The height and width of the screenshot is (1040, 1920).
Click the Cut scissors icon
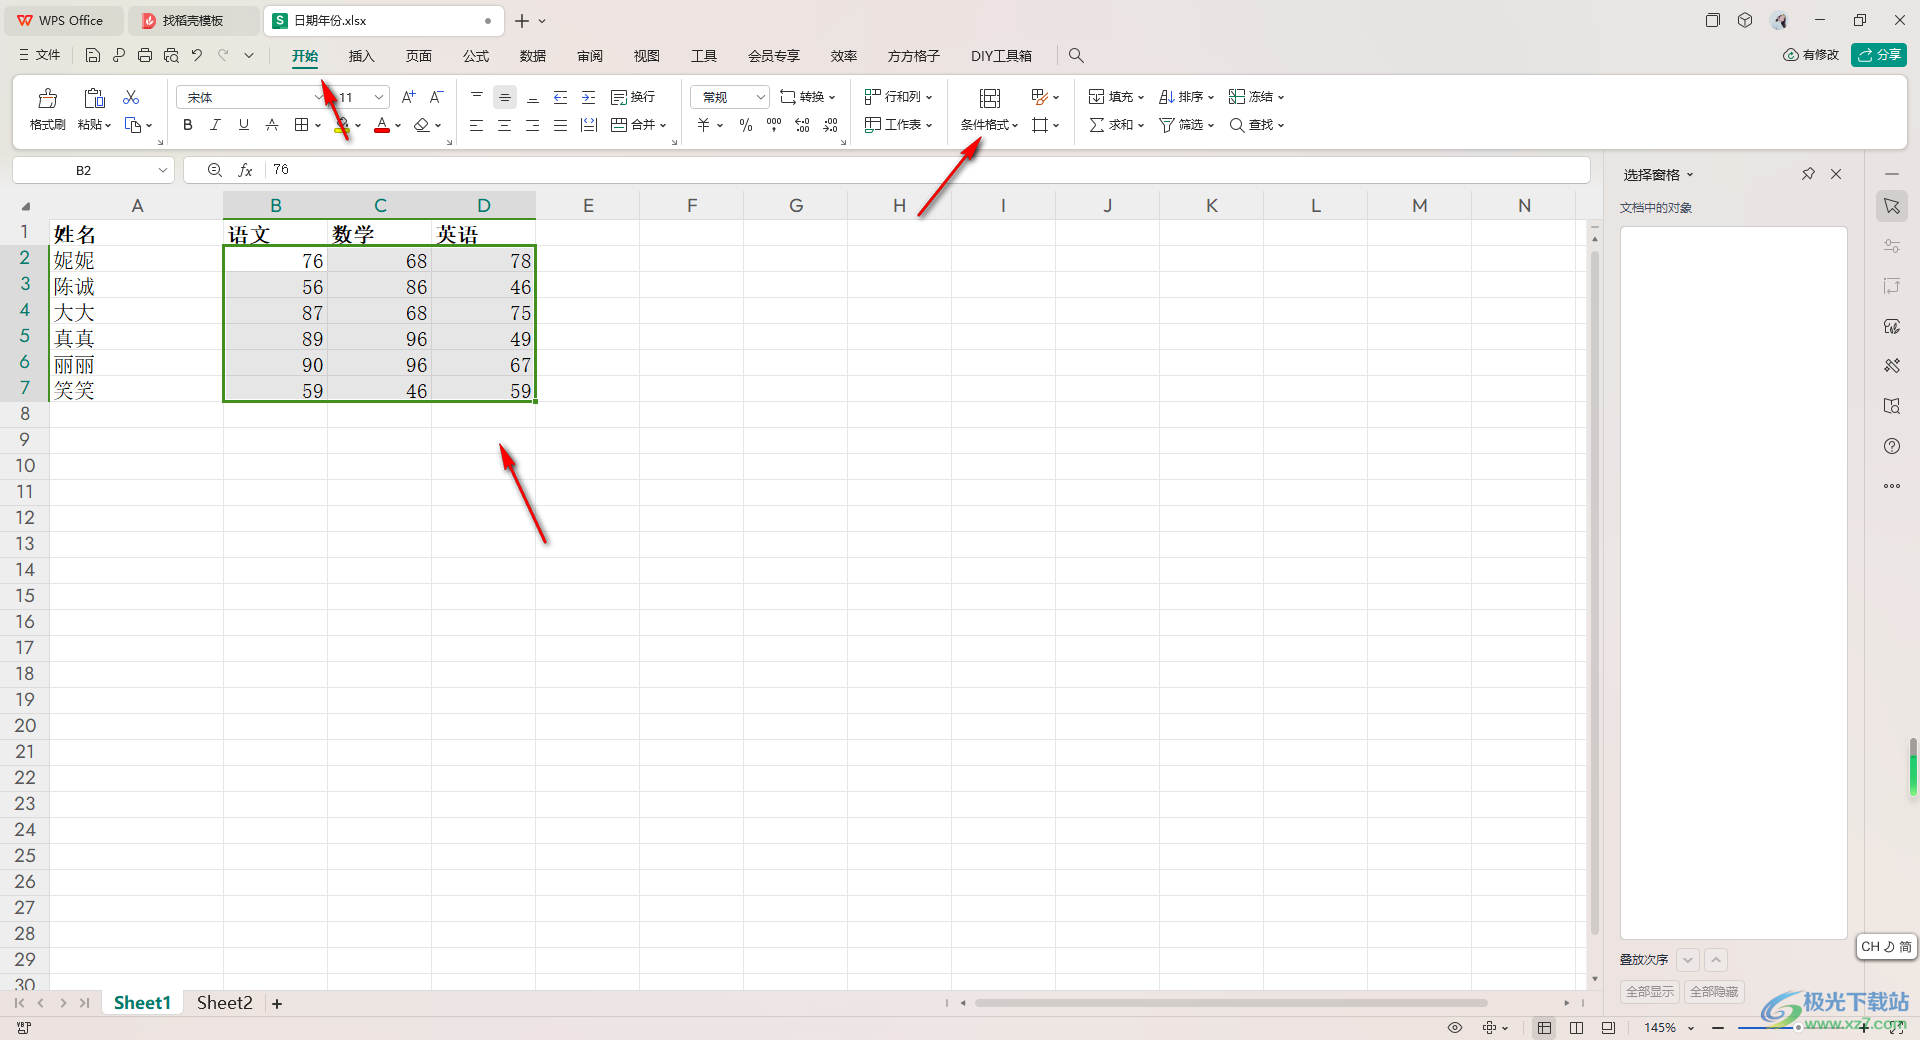point(131,97)
